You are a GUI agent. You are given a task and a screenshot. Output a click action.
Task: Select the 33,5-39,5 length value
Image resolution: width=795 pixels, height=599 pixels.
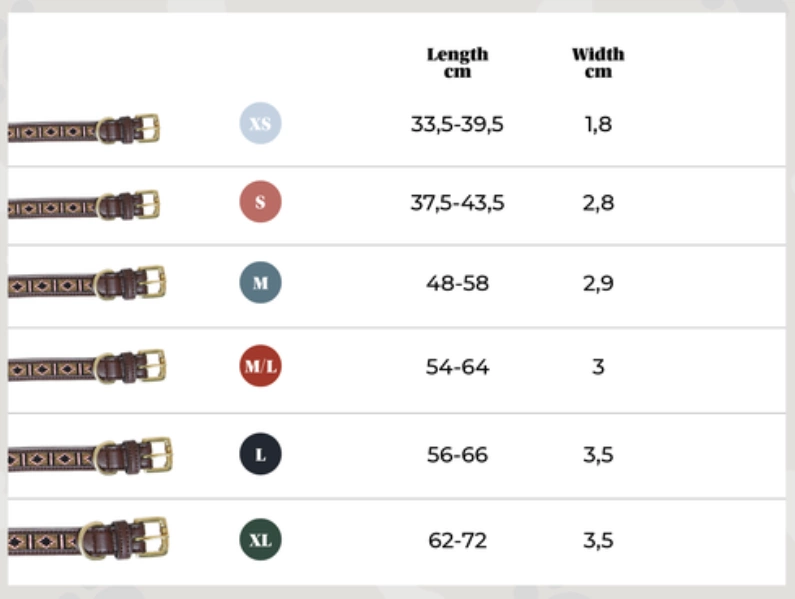click(457, 124)
